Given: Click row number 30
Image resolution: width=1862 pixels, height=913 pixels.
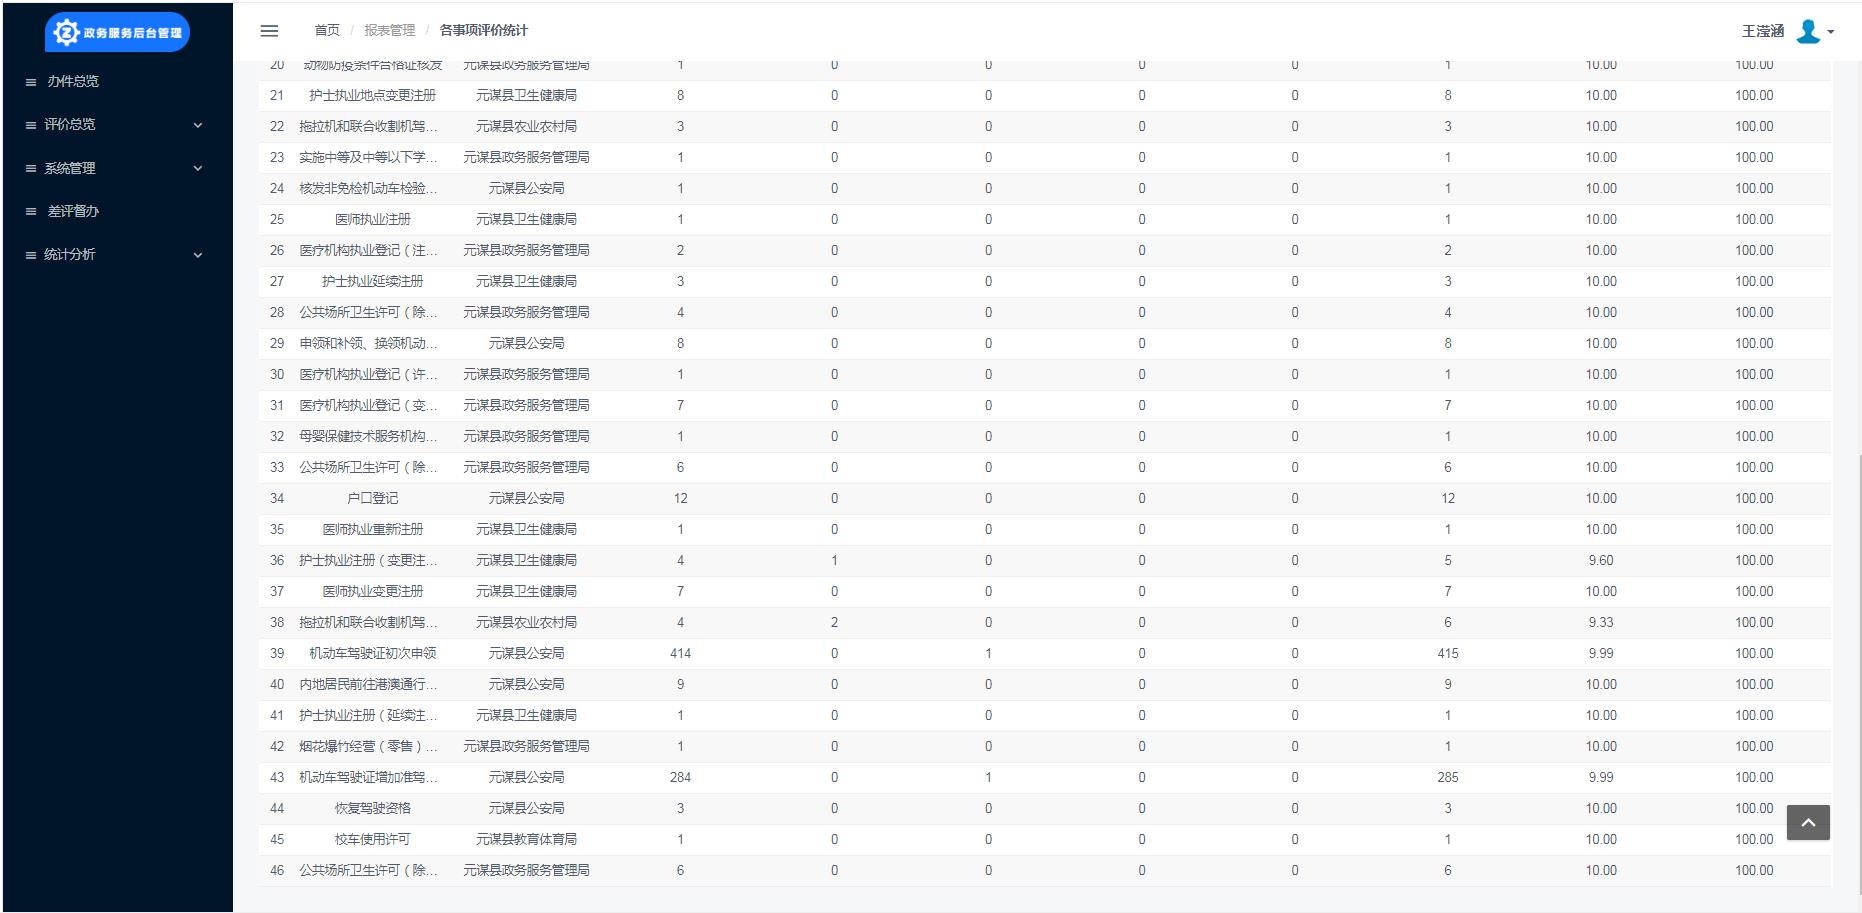Looking at the screenshot, I should [x=277, y=375].
